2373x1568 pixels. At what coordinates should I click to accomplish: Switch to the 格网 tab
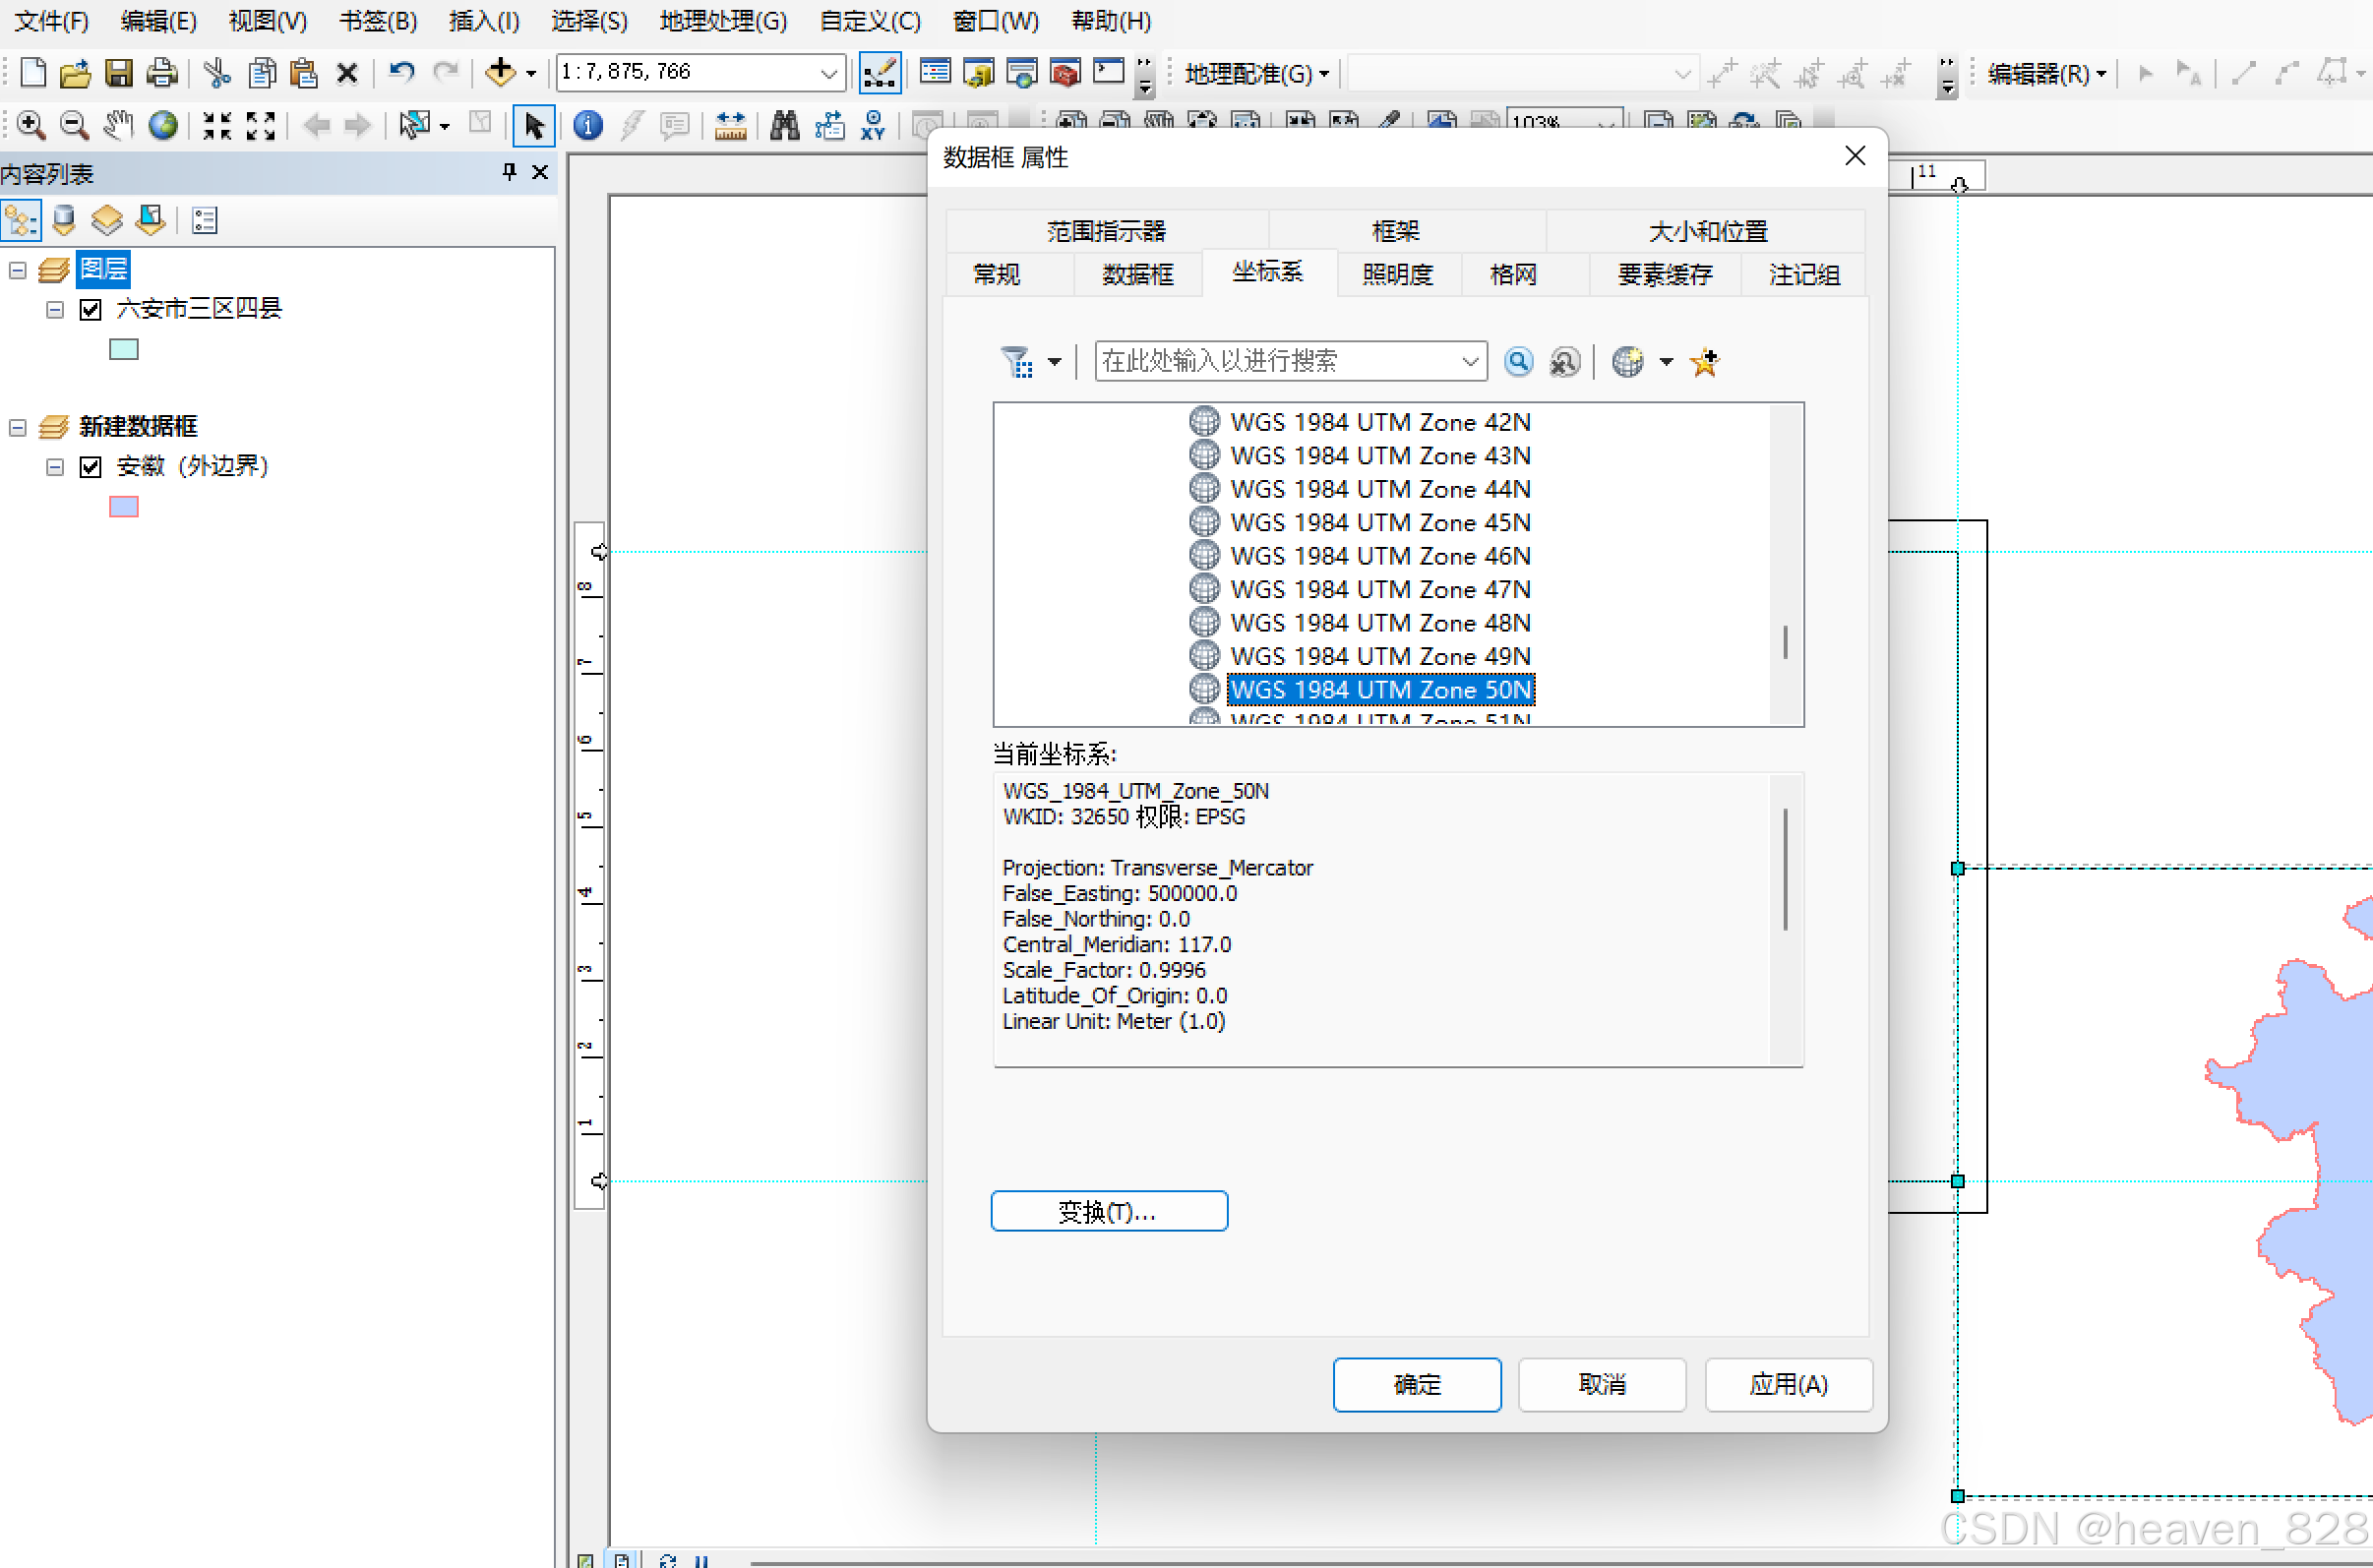[1512, 274]
